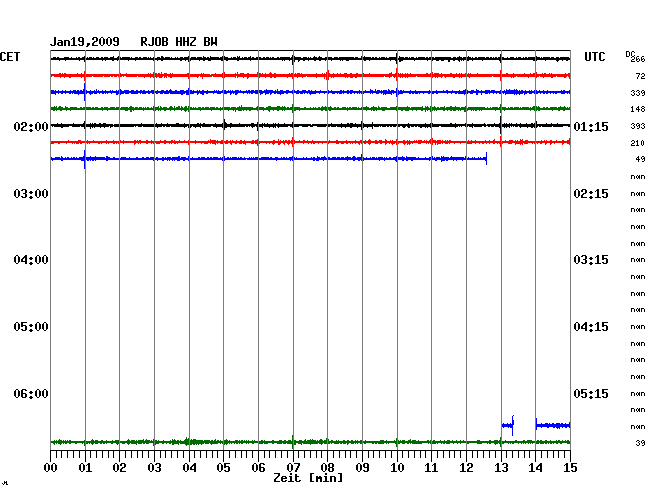
Task: Click the 05:00 CET time label
Action: tap(31, 327)
